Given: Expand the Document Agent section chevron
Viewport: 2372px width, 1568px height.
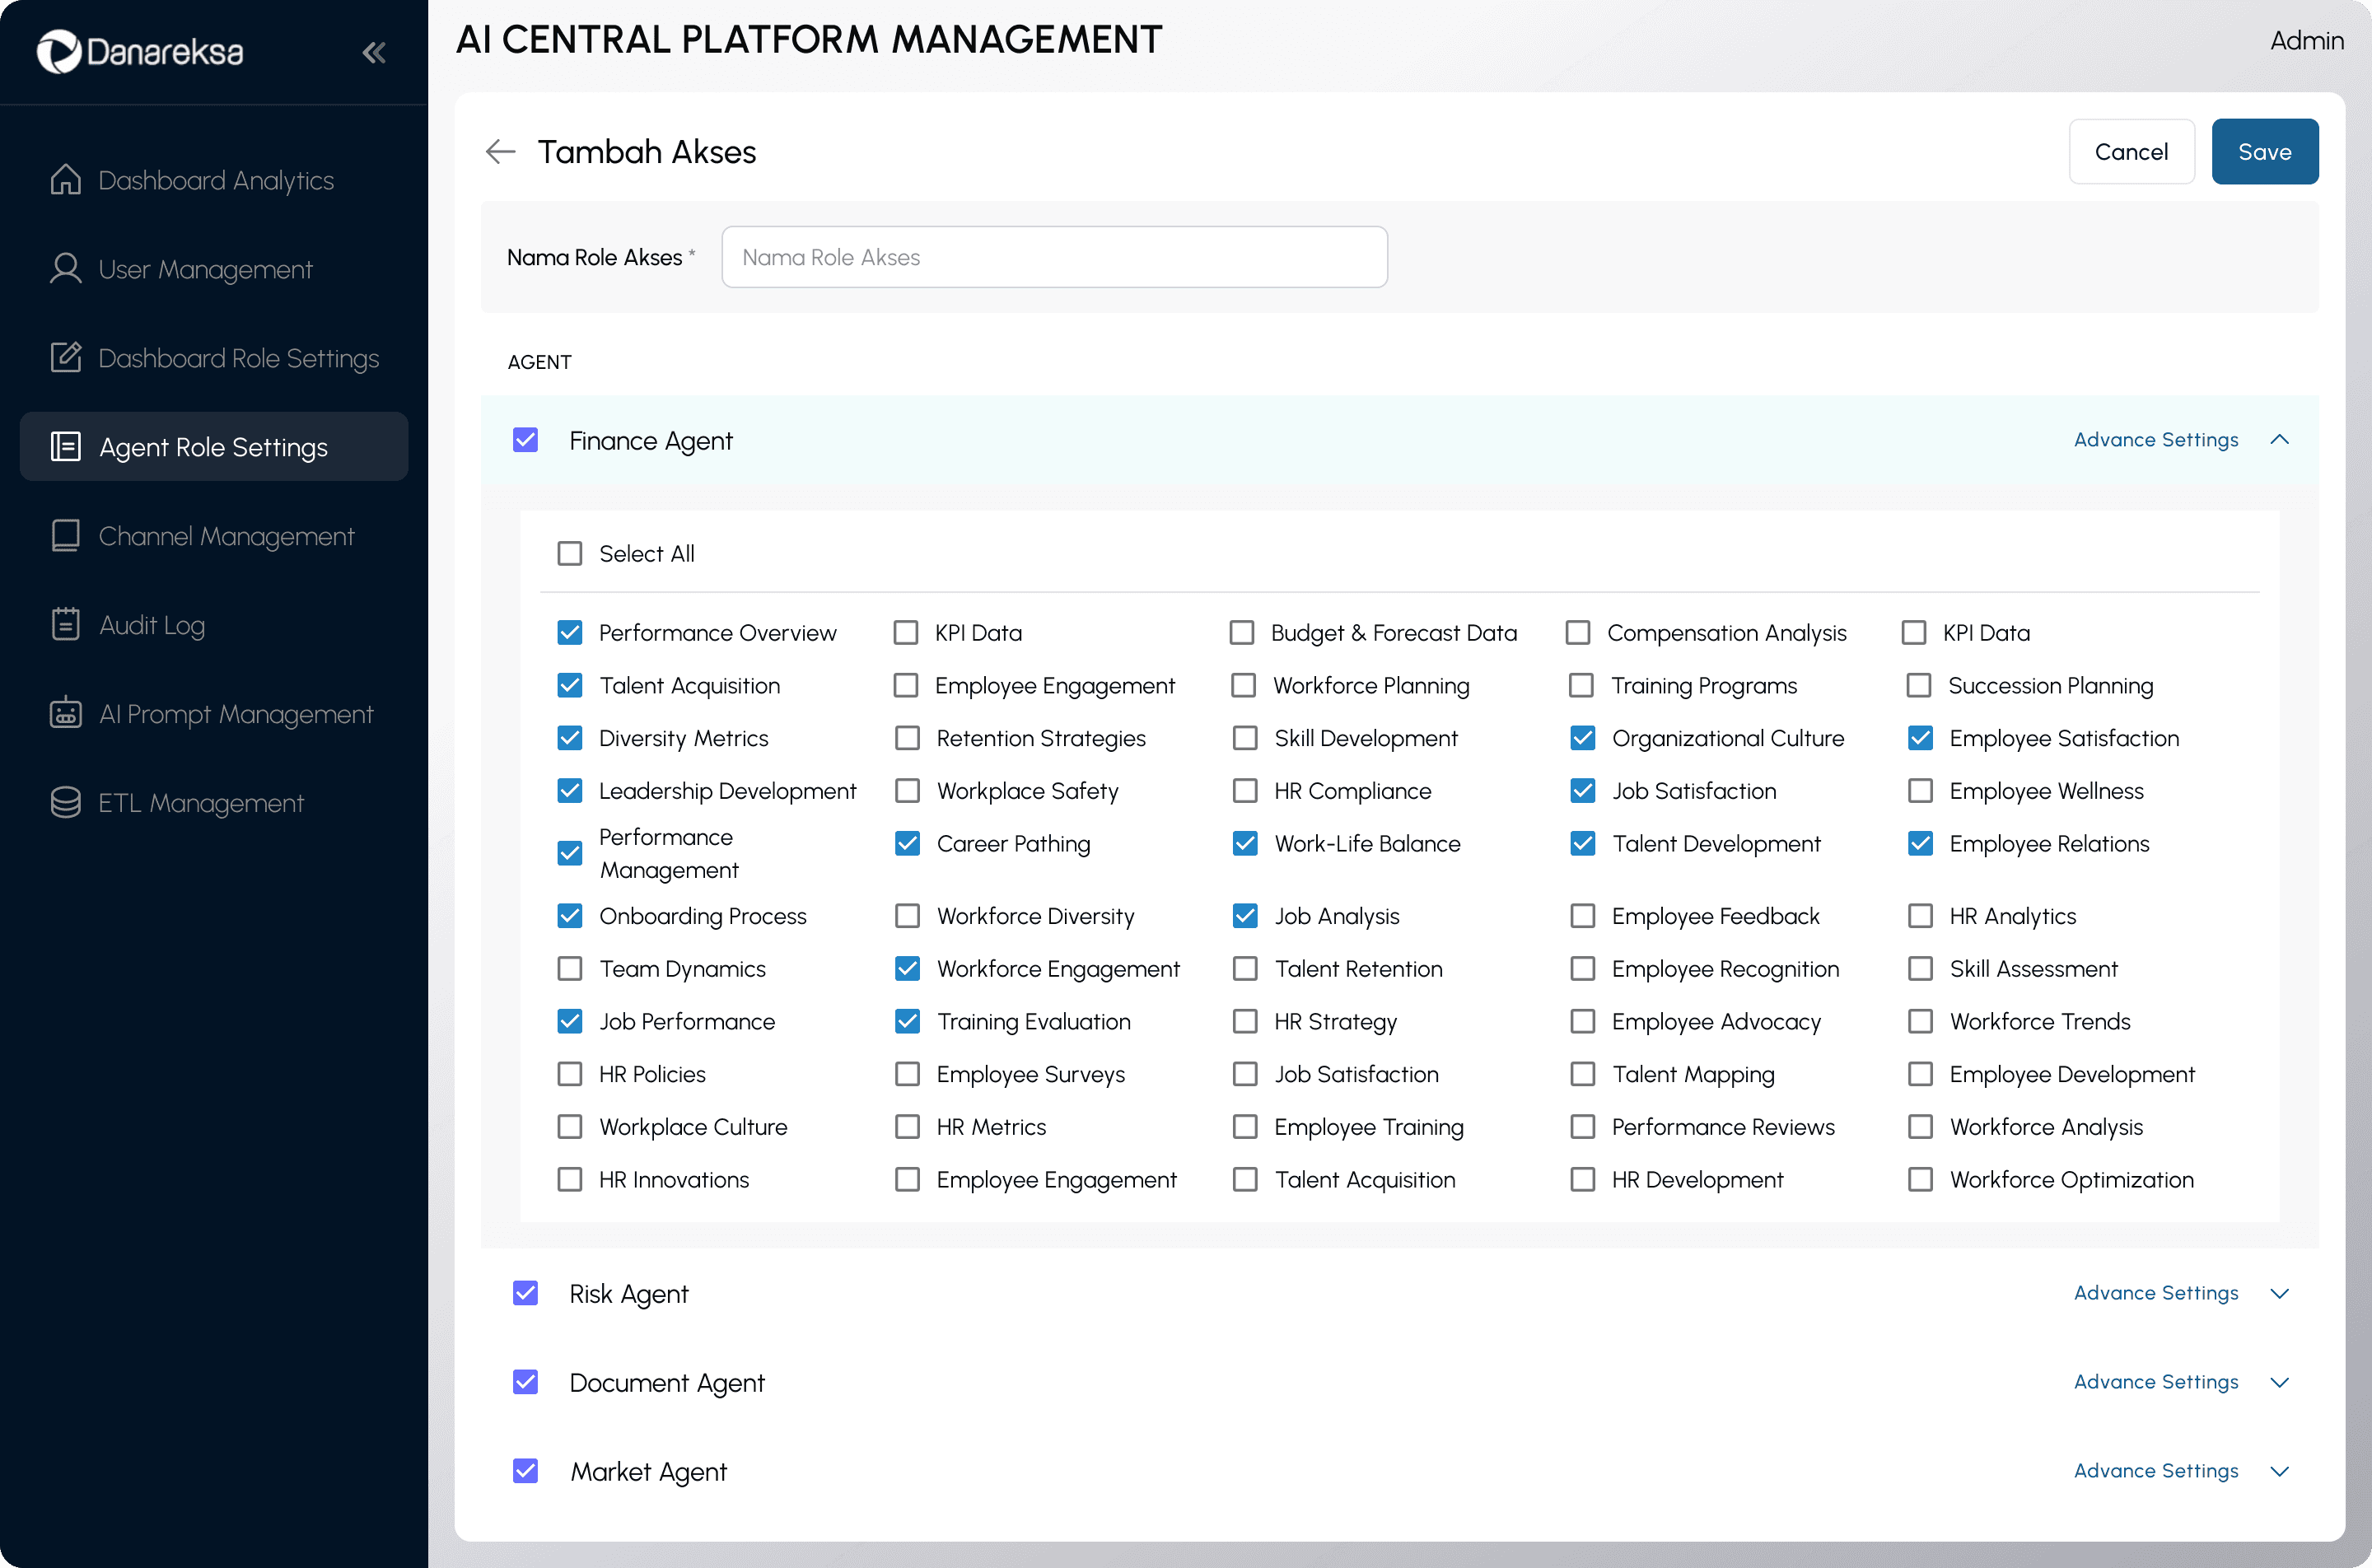Looking at the screenshot, I should click(x=2279, y=1383).
